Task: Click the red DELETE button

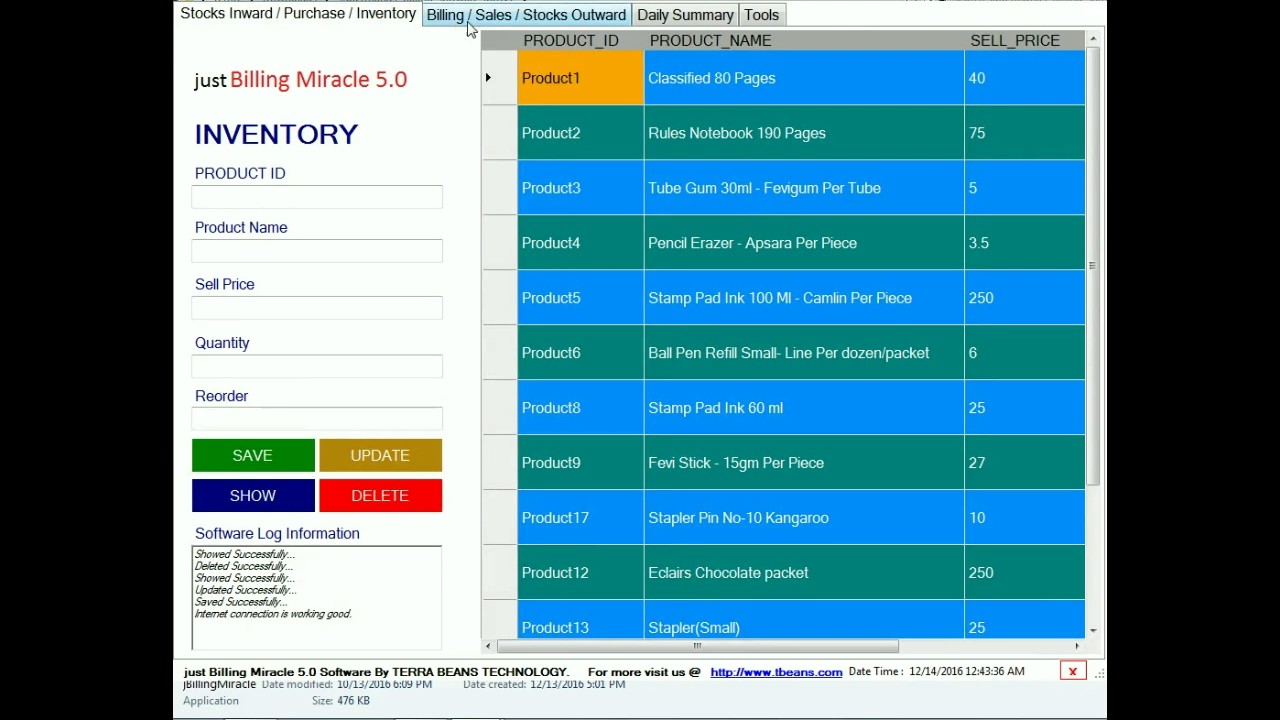Action: point(380,496)
